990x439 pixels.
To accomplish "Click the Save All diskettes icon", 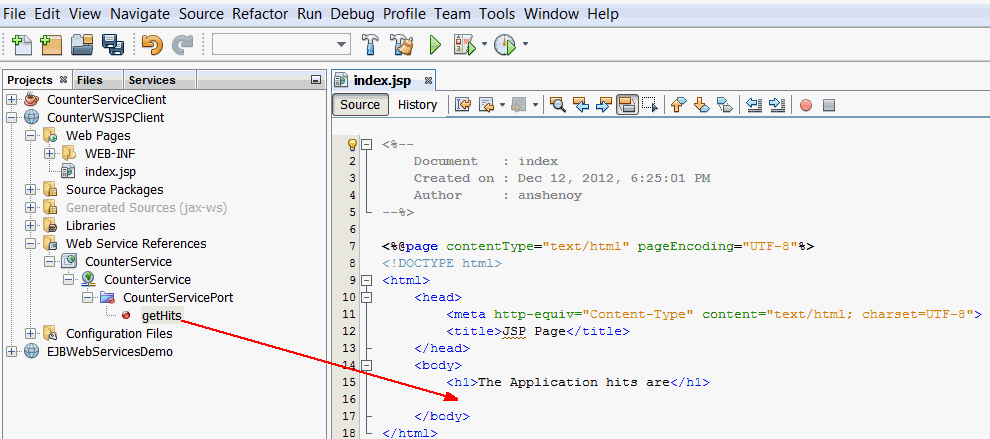I will tap(113, 44).
